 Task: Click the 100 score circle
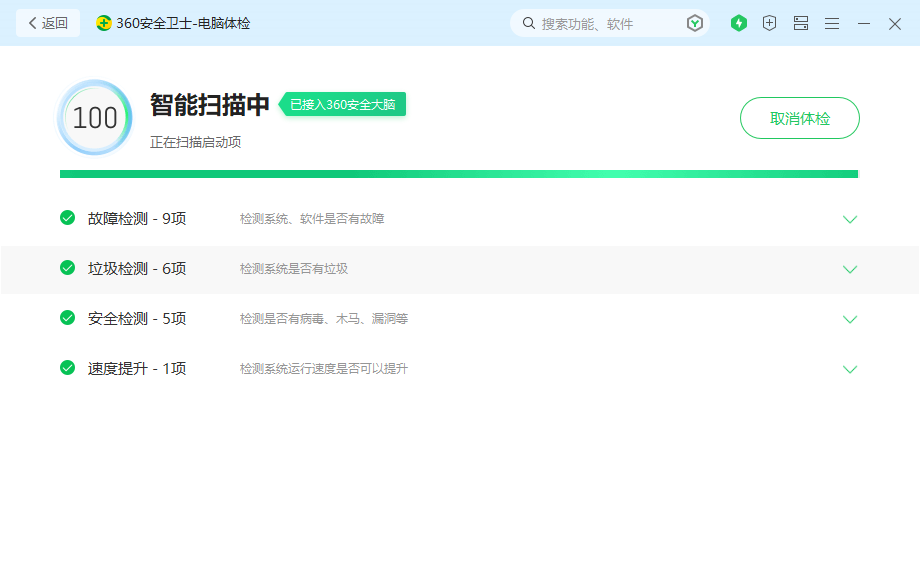pyautogui.click(x=94, y=118)
